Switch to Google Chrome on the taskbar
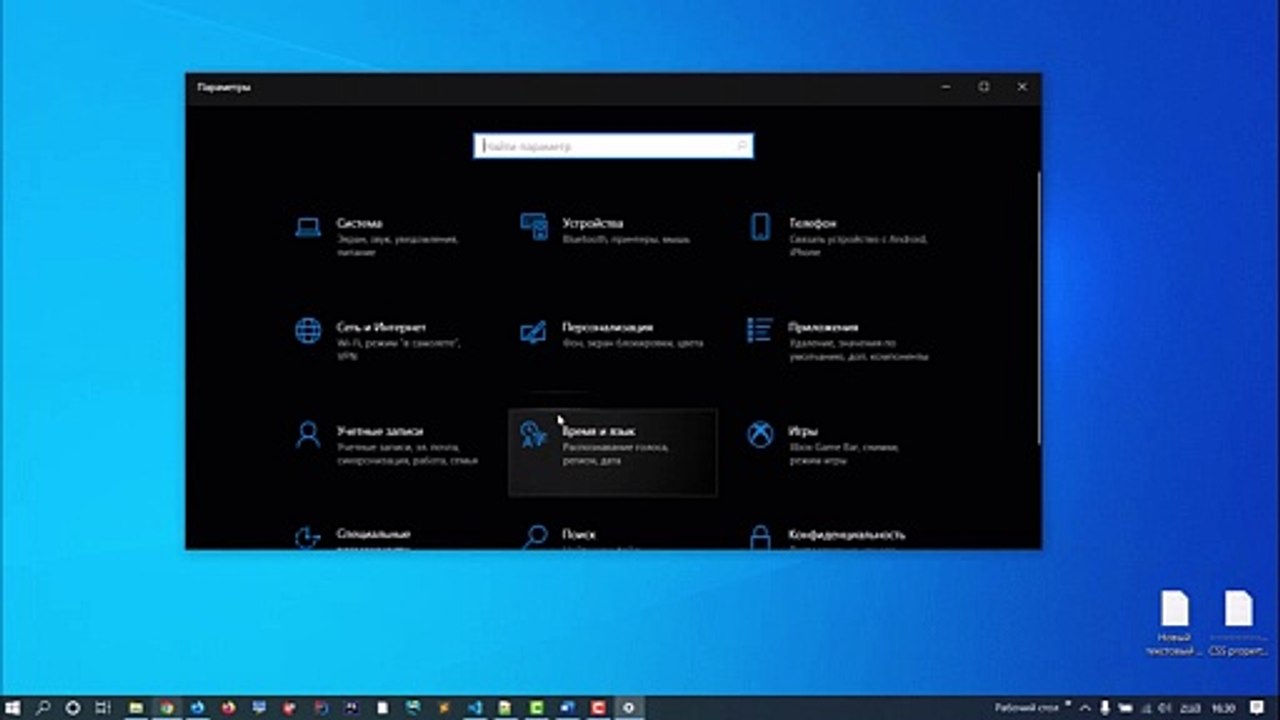The height and width of the screenshot is (720, 1280). [167, 708]
